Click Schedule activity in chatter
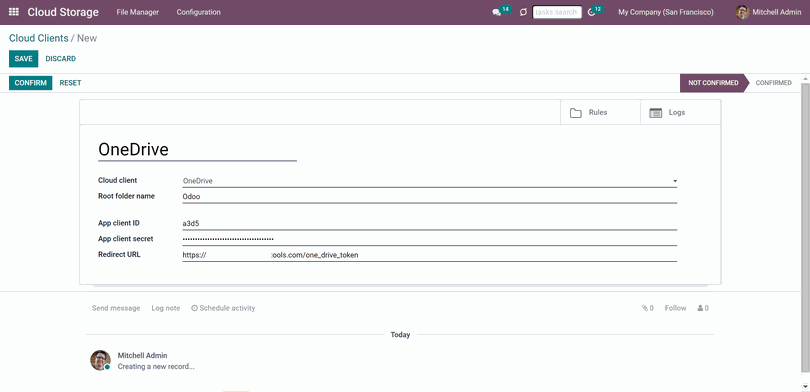 click(x=223, y=308)
